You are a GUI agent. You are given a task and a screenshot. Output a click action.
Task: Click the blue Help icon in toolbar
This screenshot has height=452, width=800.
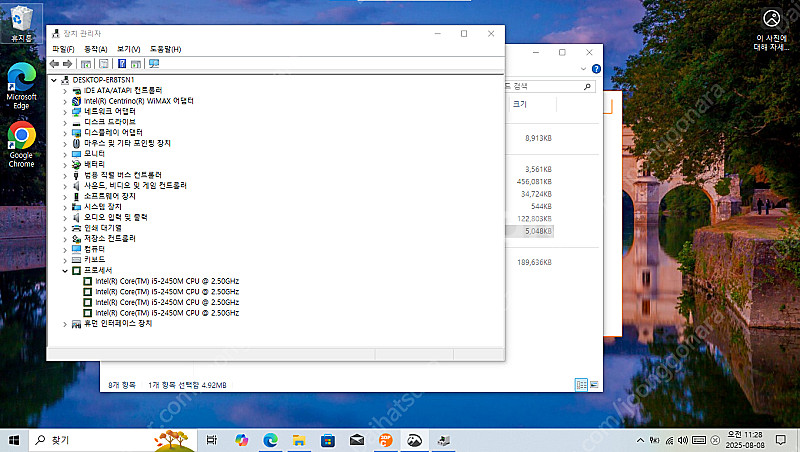(122, 64)
